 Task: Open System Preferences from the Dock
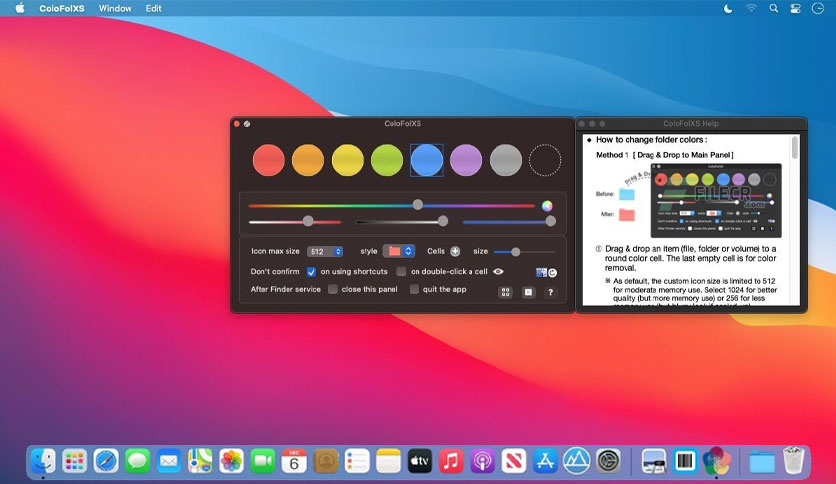pyautogui.click(x=608, y=461)
